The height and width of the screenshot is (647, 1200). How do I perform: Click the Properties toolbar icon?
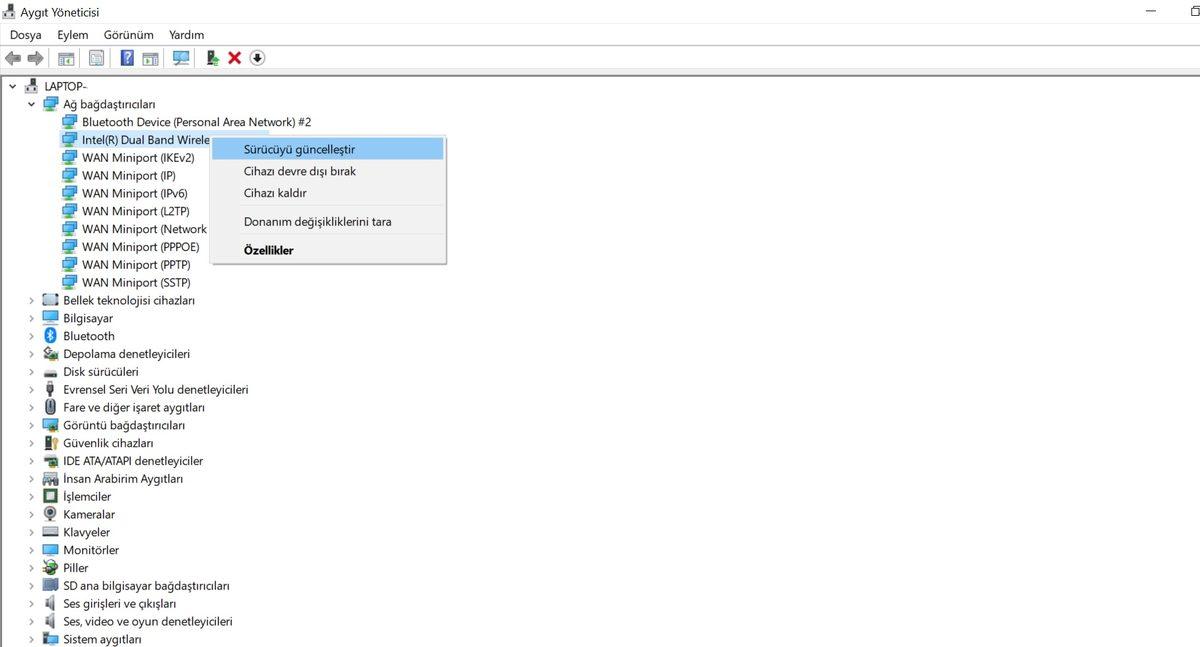(x=96, y=57)
